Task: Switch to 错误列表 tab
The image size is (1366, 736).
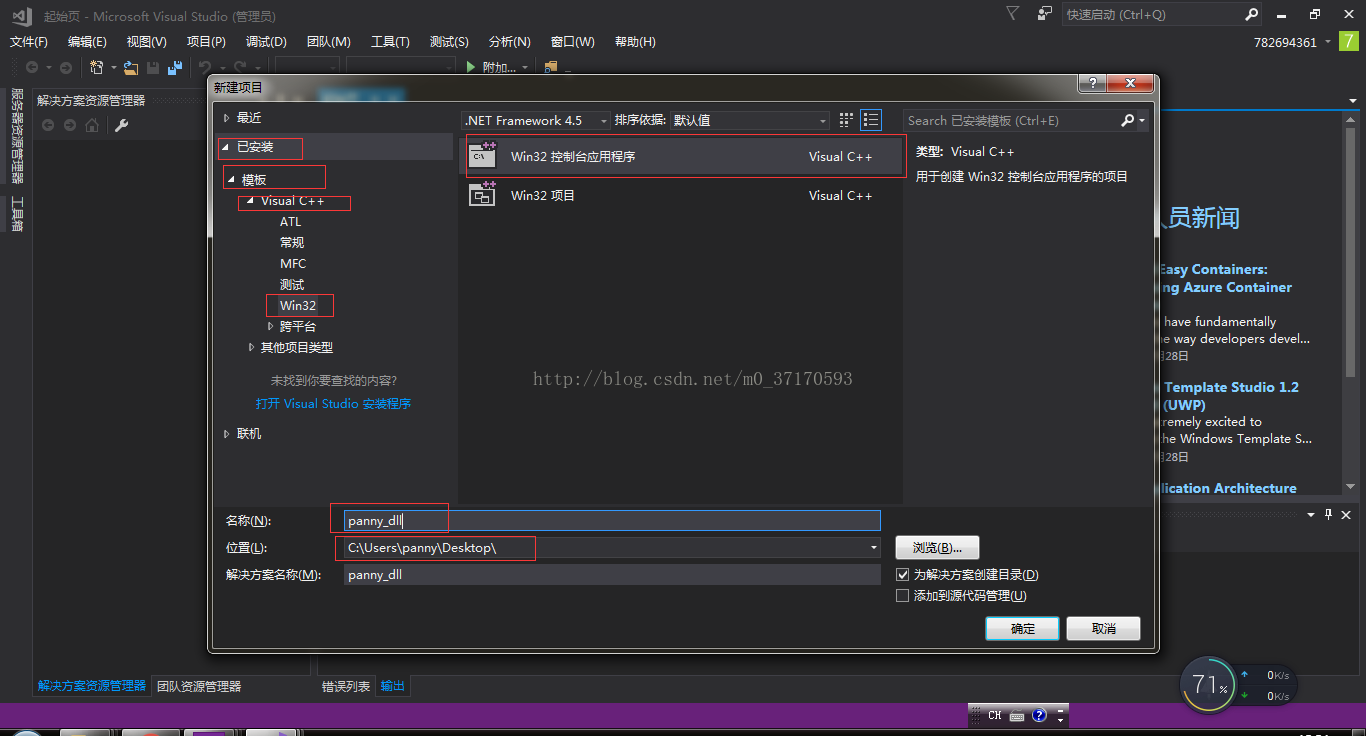Action: [346, 686]
